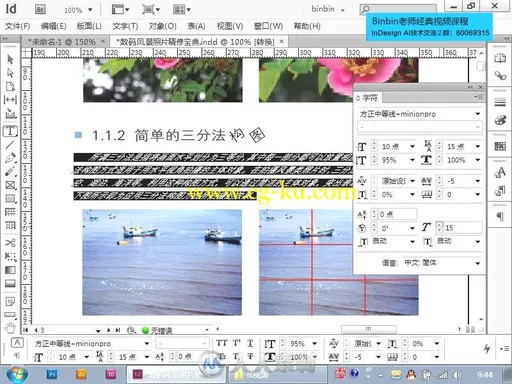Toggle Strikethrough in control bar
Viewport: 512px width, 384px height.
pos(250,357)
